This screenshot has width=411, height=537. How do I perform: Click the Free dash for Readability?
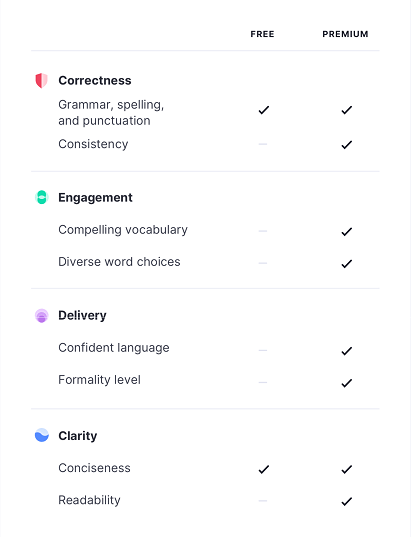(263, 501)
